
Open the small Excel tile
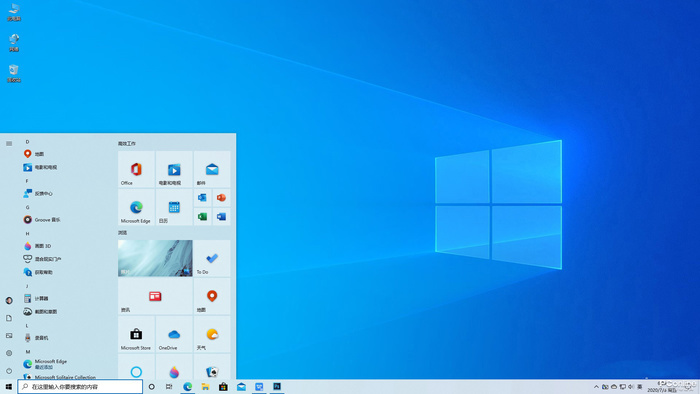pyautogui.click(x=203, y=216)
